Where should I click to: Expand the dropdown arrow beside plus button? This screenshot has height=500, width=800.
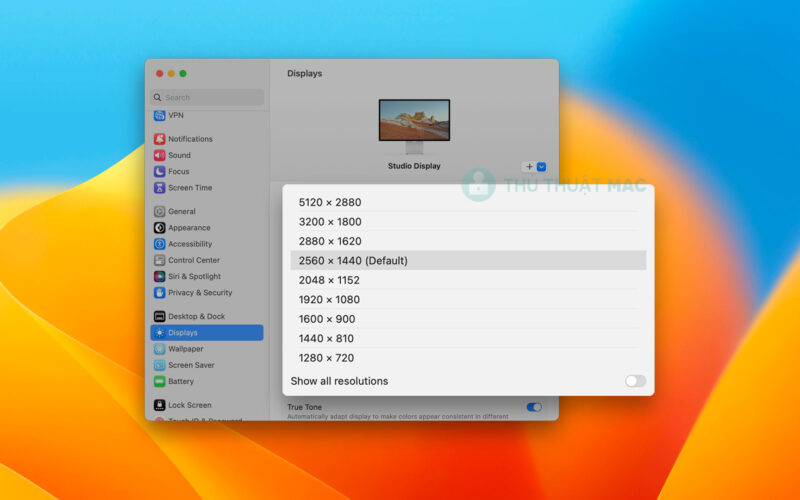[541, 167]
